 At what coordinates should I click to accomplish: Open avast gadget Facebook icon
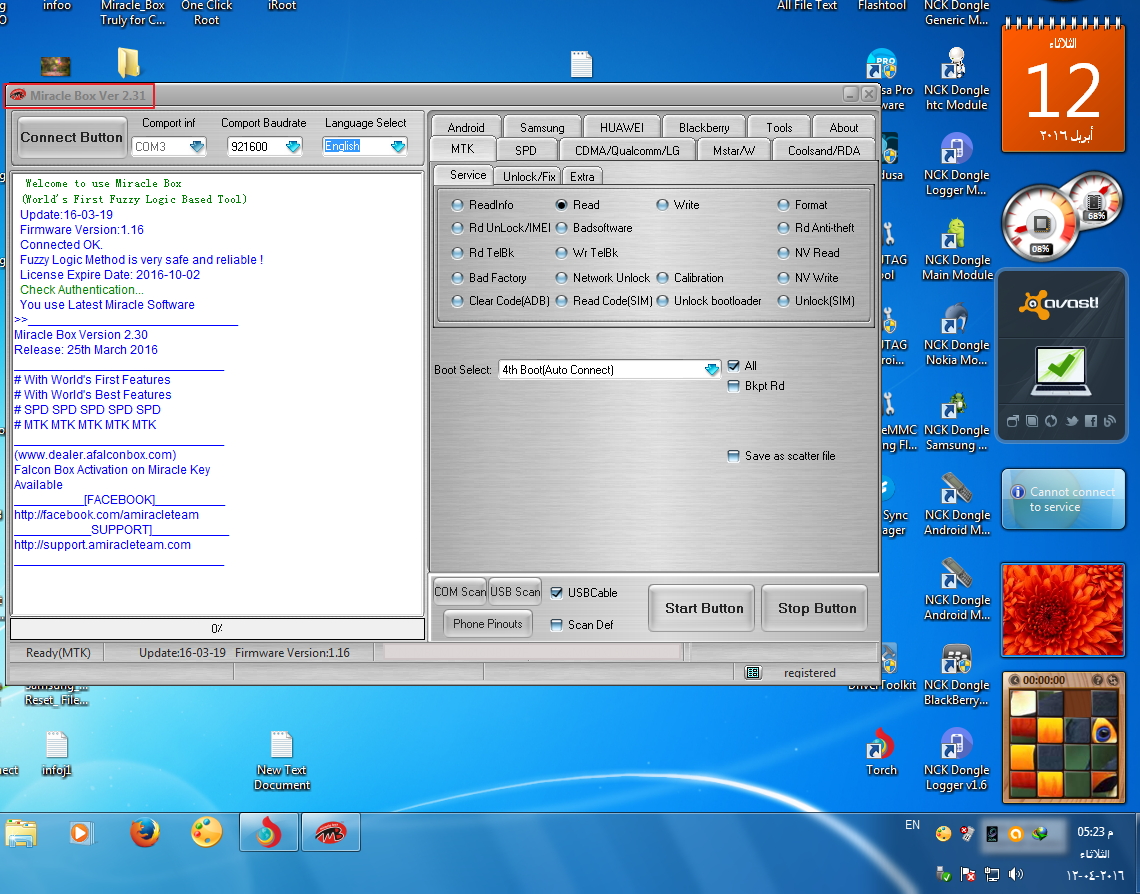1091,421
